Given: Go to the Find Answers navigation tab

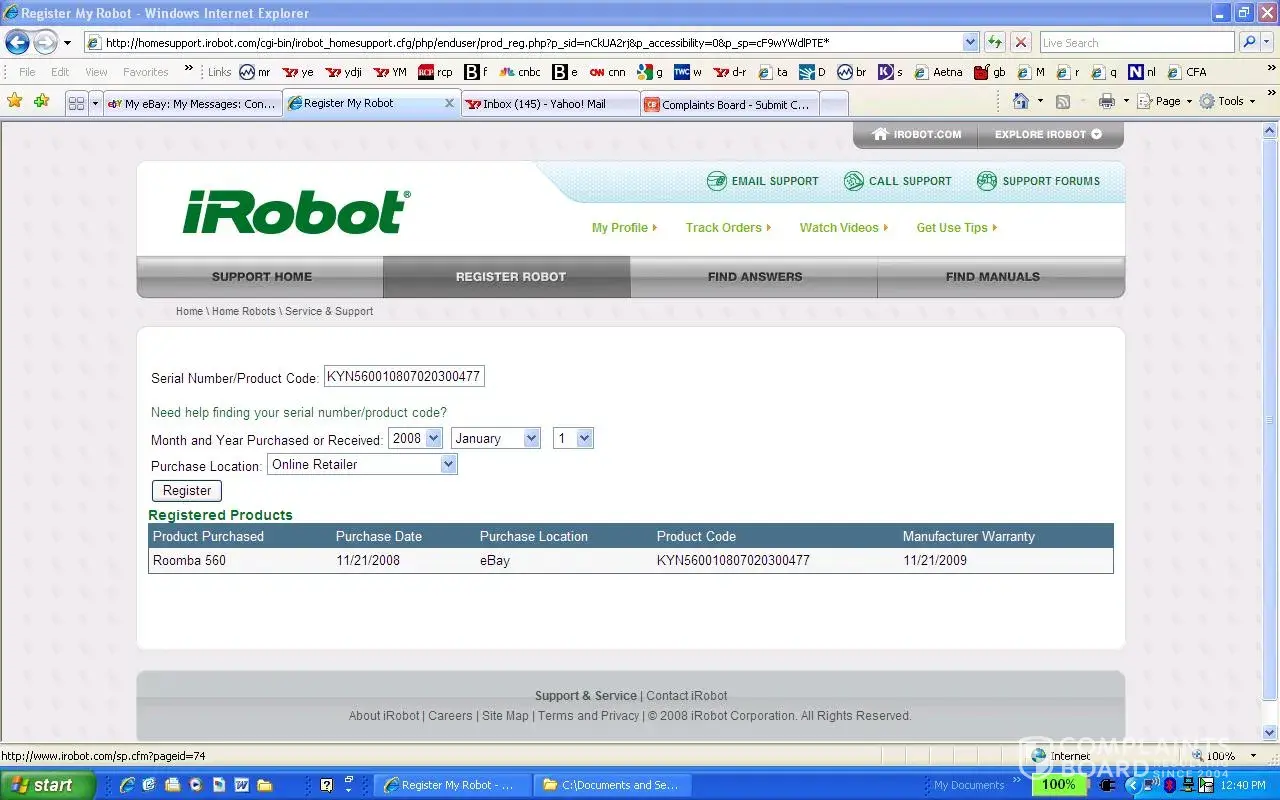Looking at the screenshot, I should click(x=754, y=277).
